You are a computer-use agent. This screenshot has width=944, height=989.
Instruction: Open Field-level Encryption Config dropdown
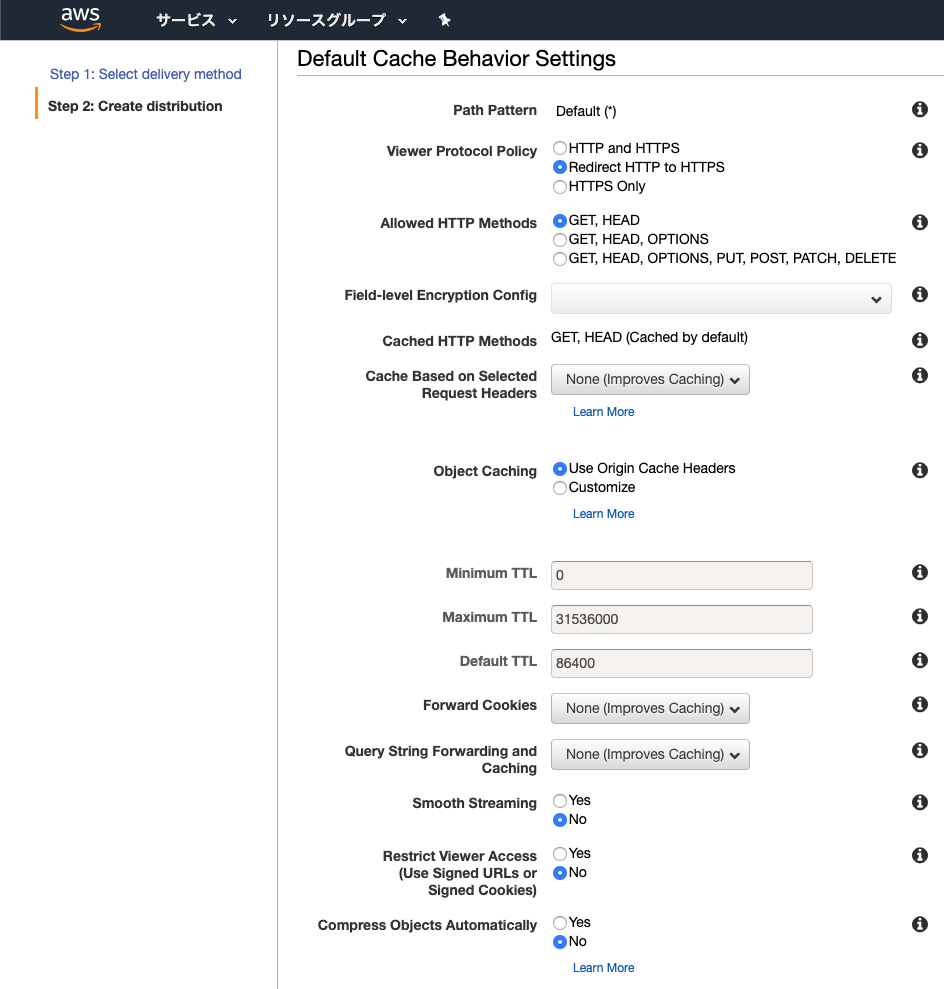pos(721,298)
